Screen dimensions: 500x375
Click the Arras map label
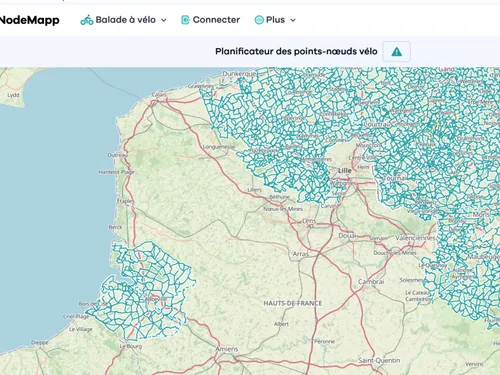[x=300, y=254]
